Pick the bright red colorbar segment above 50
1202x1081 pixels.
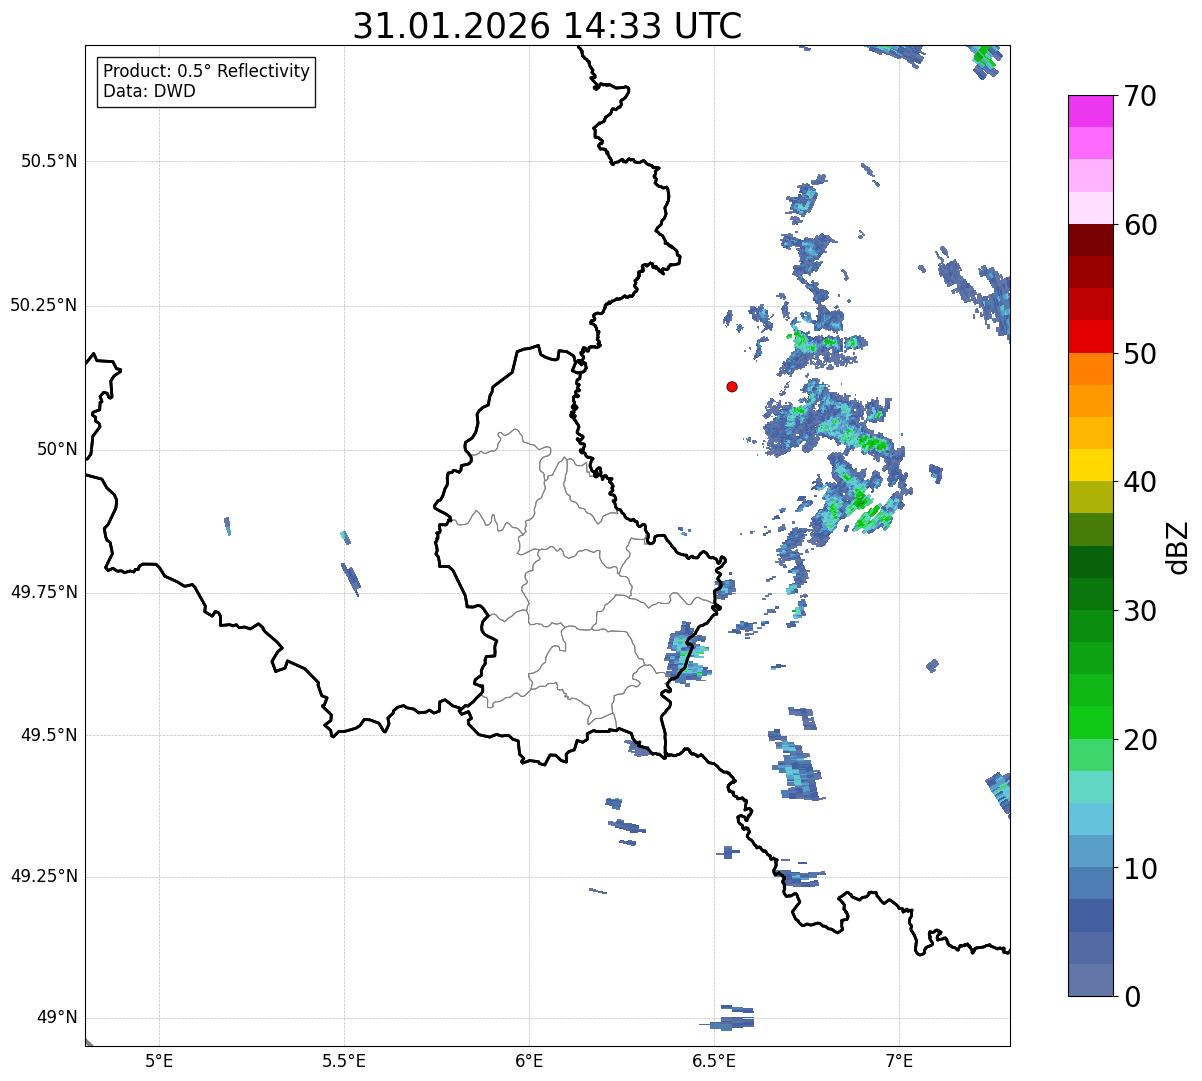point(1090,337)
